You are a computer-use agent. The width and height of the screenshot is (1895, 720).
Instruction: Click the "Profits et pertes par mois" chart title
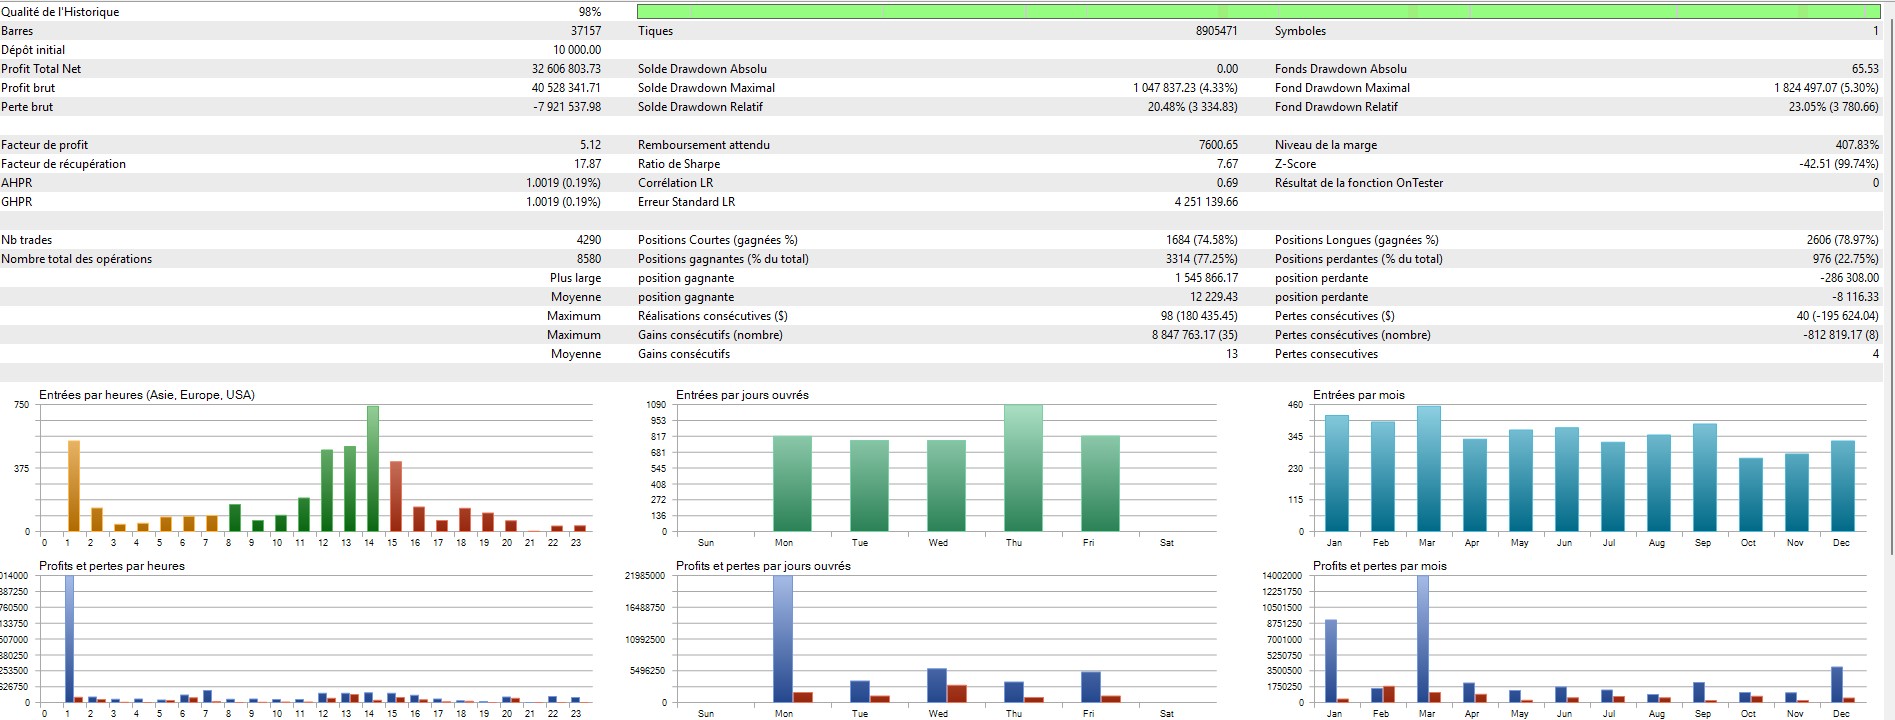point(1380,566)
